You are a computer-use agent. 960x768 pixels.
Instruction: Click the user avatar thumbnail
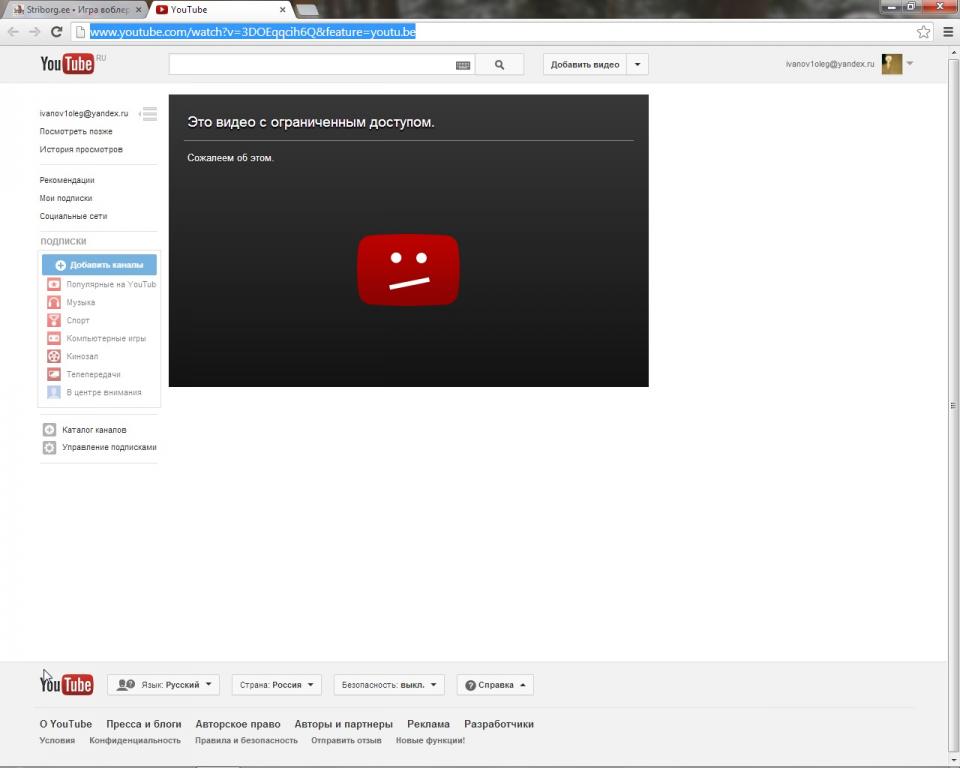click(x=891, y=64)
